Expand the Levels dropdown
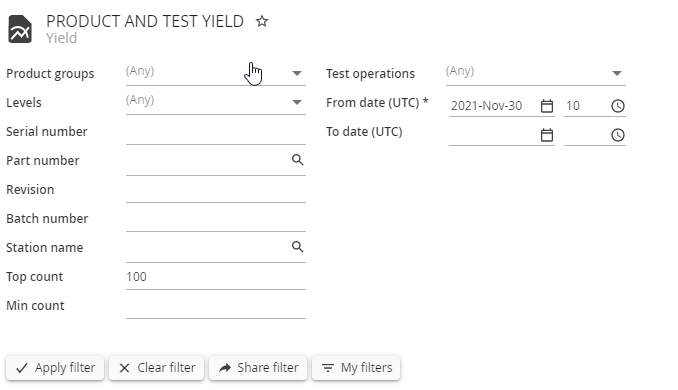 (x=216, y=102)
